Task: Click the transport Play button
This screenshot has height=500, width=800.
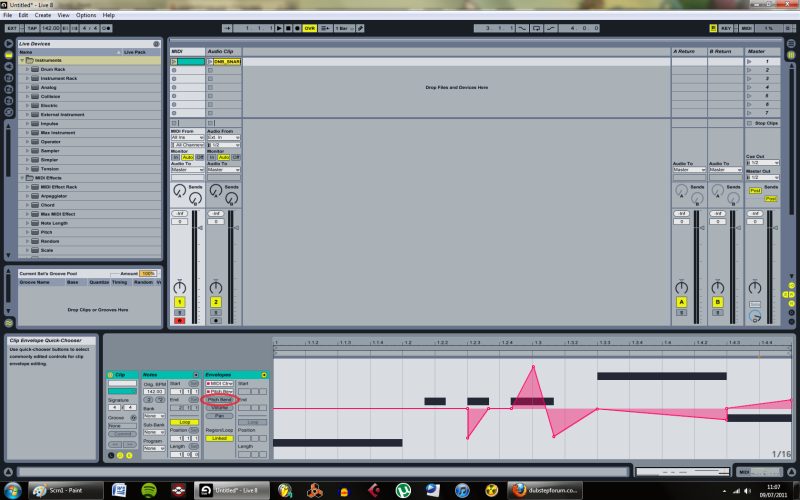Action: (x=279, y=28)
